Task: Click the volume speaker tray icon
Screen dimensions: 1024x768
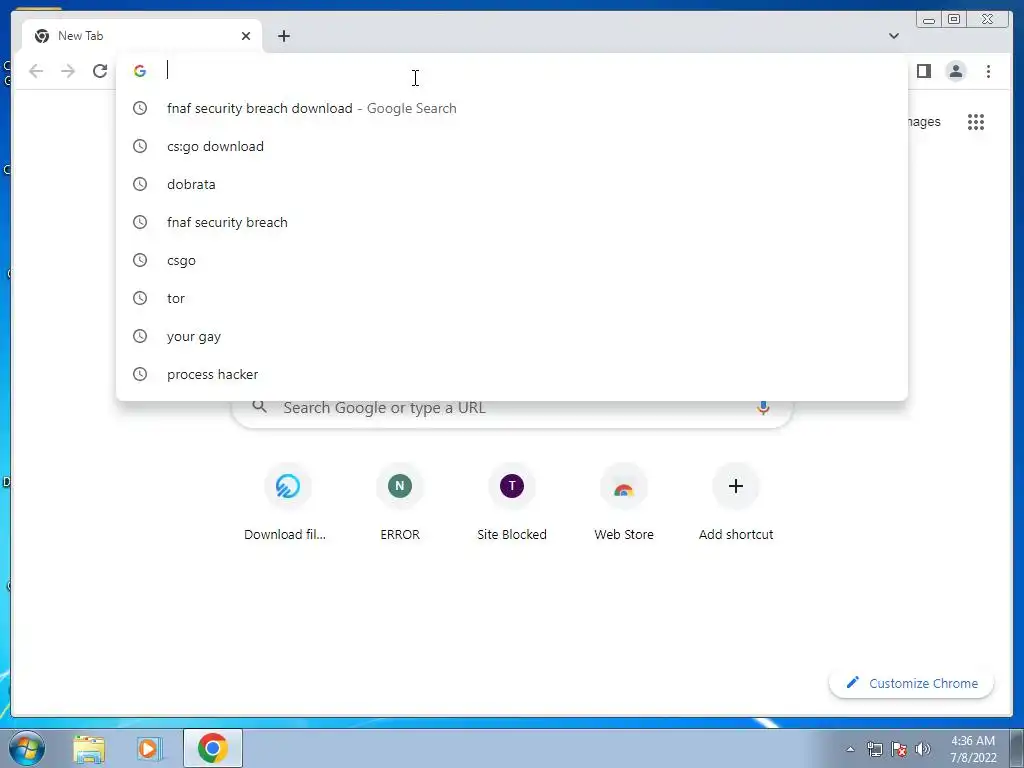Action: (923, 749)
